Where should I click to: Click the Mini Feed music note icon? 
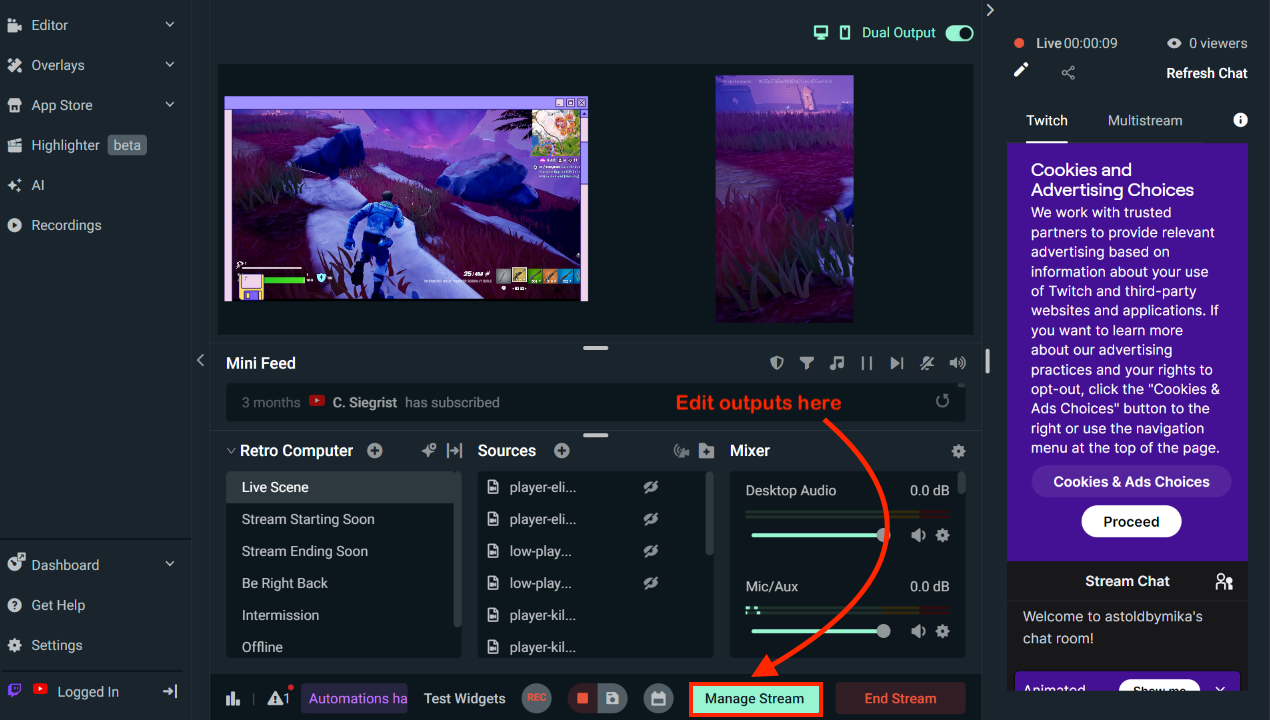pos(837,363)
